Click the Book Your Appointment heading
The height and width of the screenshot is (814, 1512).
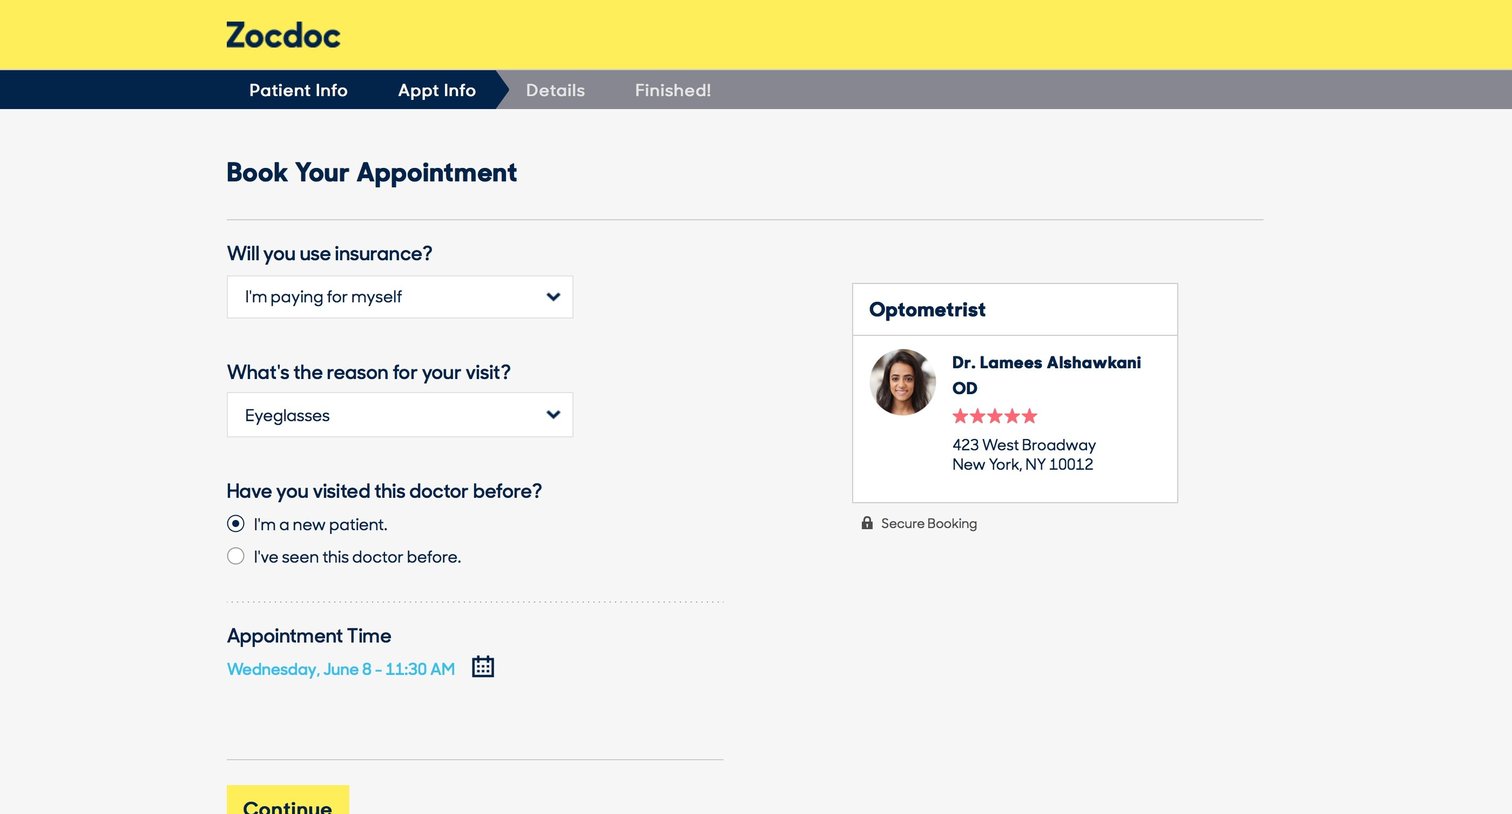tap(372, 173)
